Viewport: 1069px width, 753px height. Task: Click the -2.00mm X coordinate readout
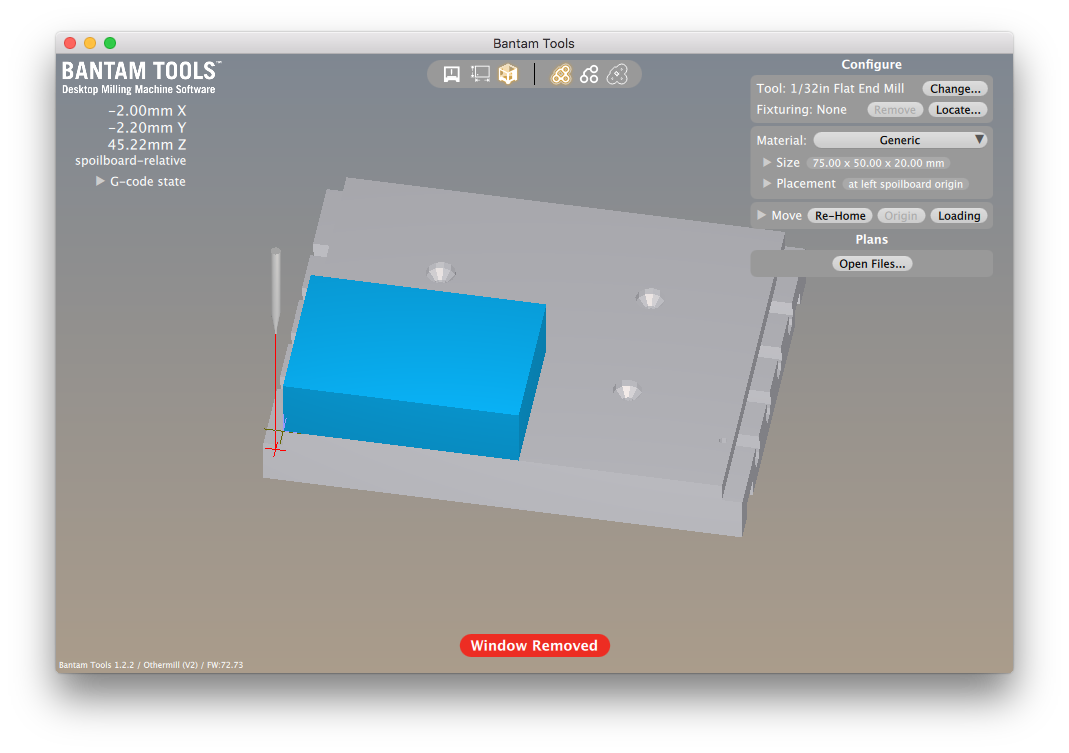pyautogui.click(x=147, y=110)
